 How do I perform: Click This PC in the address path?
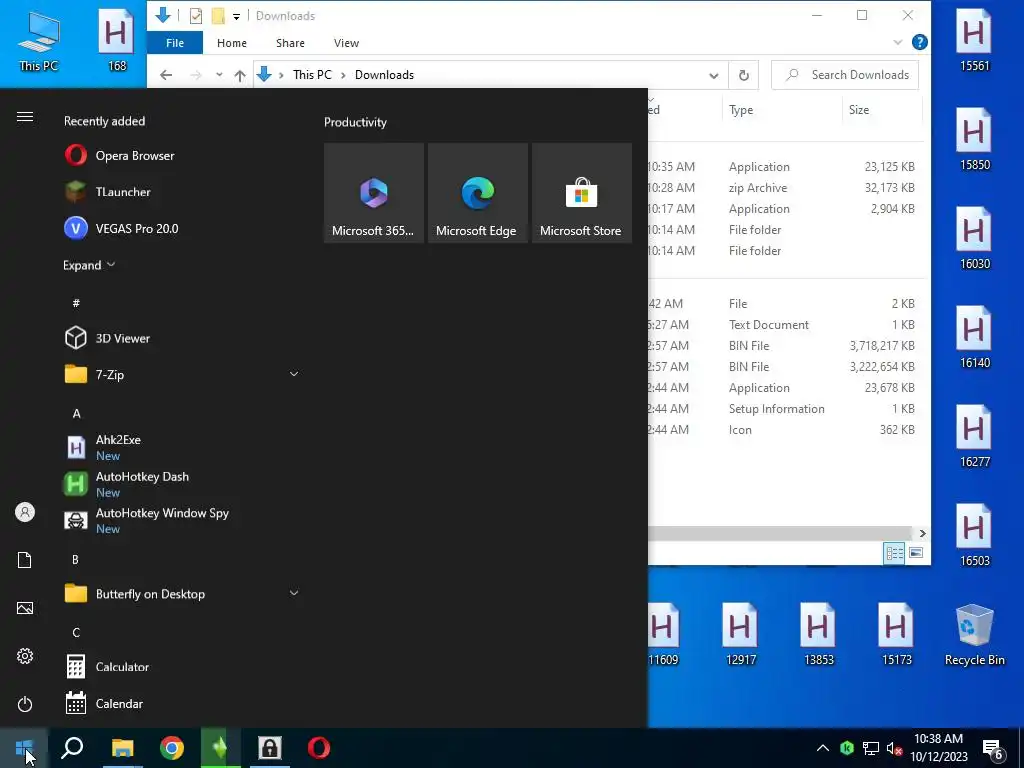coord(312,75)
